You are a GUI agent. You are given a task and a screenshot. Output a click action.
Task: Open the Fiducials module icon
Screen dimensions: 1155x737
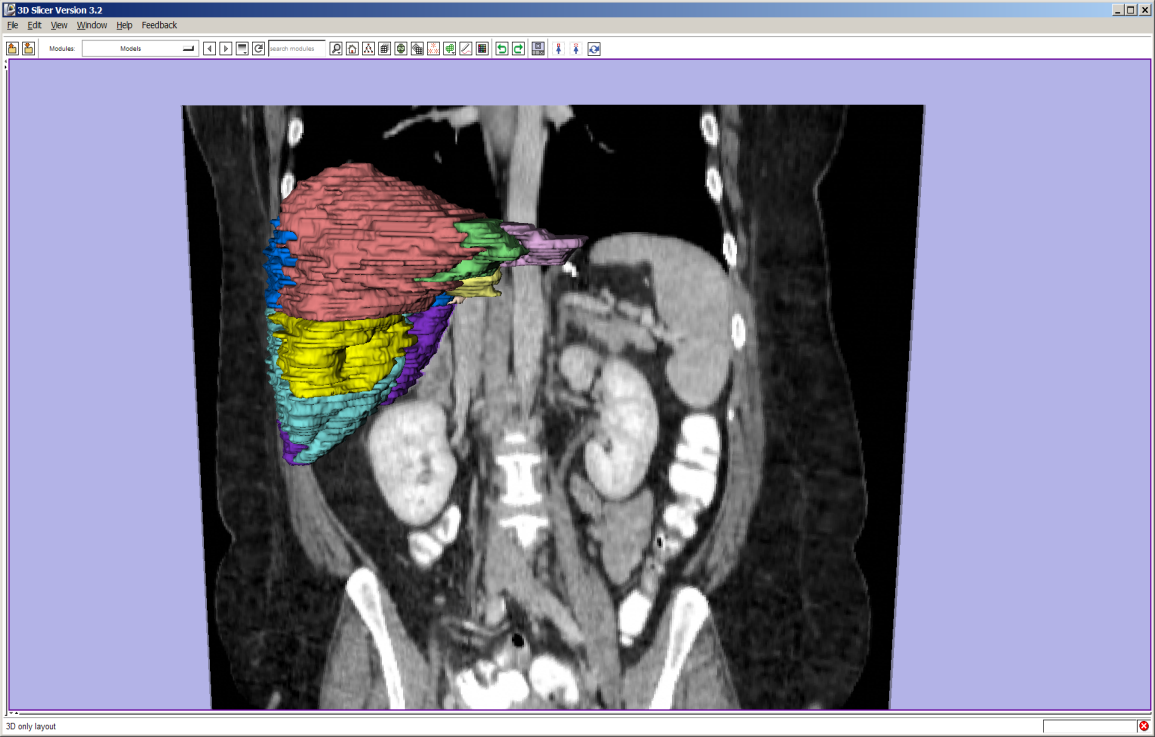tap(433, 48)
